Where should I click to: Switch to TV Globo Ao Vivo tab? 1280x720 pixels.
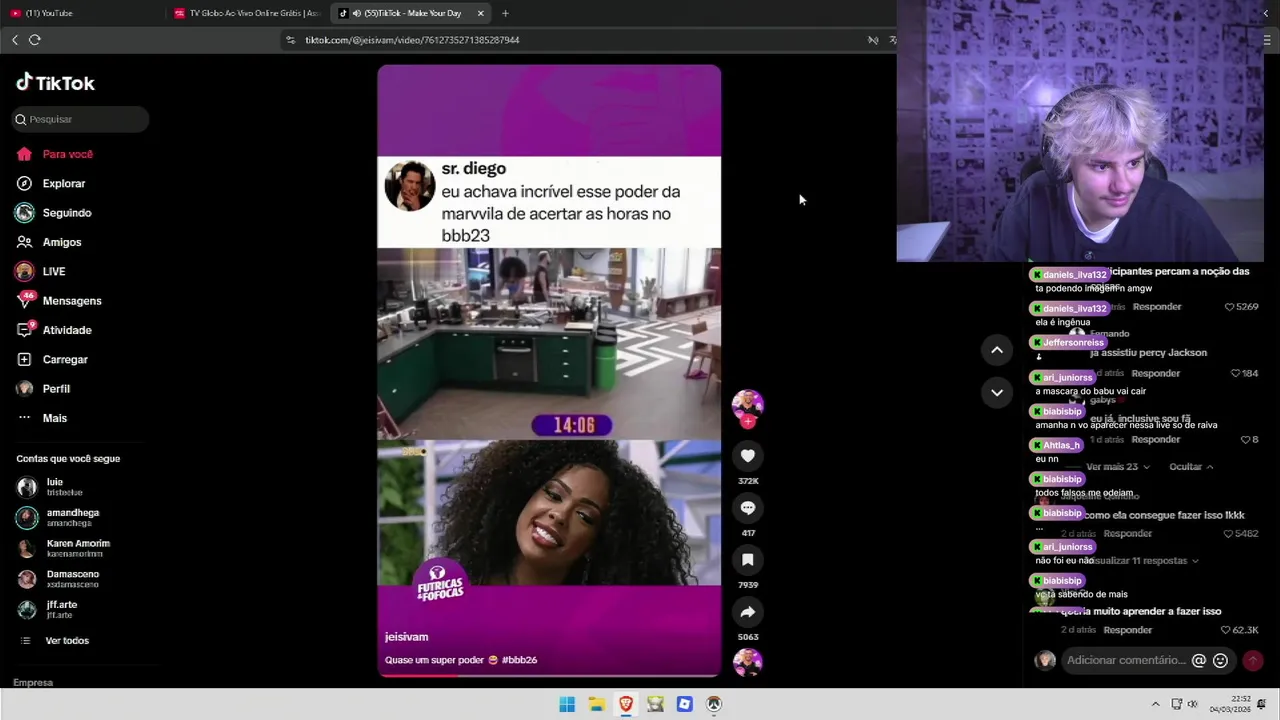(x=247, y=13)
